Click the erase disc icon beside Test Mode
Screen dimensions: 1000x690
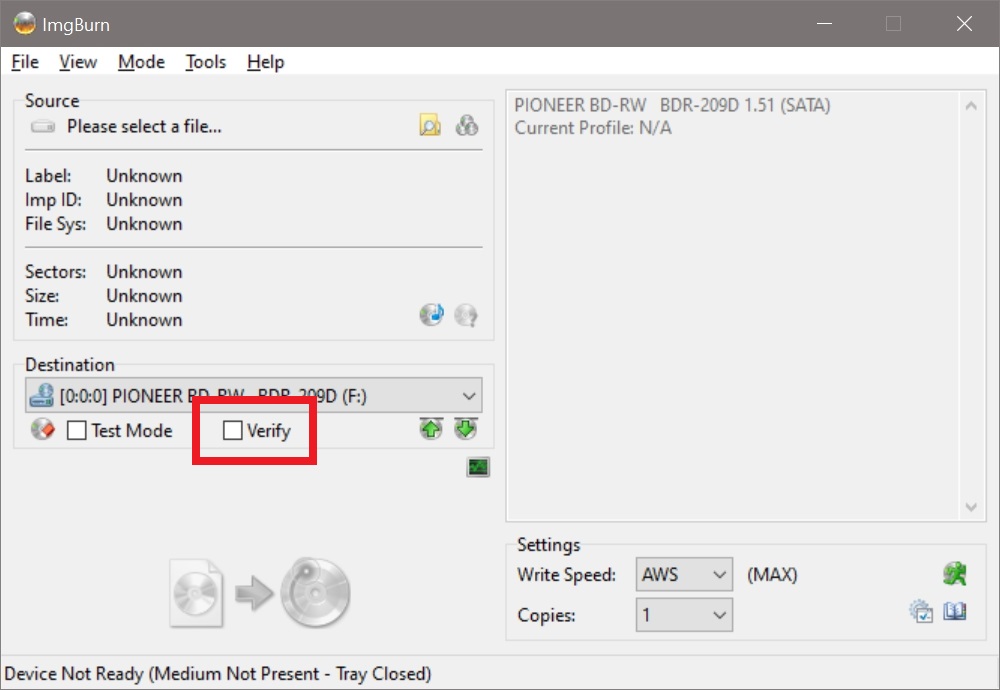[43, 429]
